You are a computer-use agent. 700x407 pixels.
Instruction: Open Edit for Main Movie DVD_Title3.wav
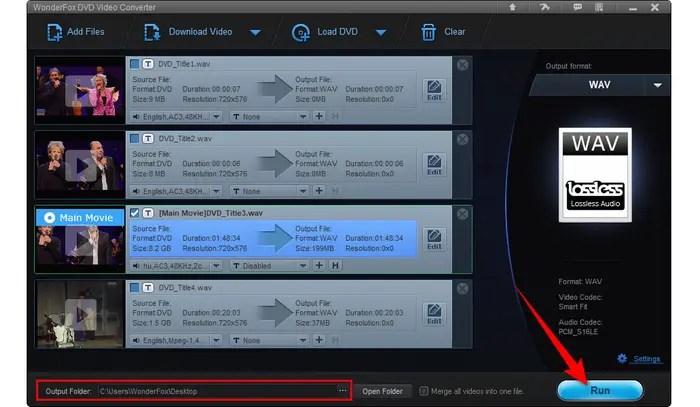tap(434, 239)
